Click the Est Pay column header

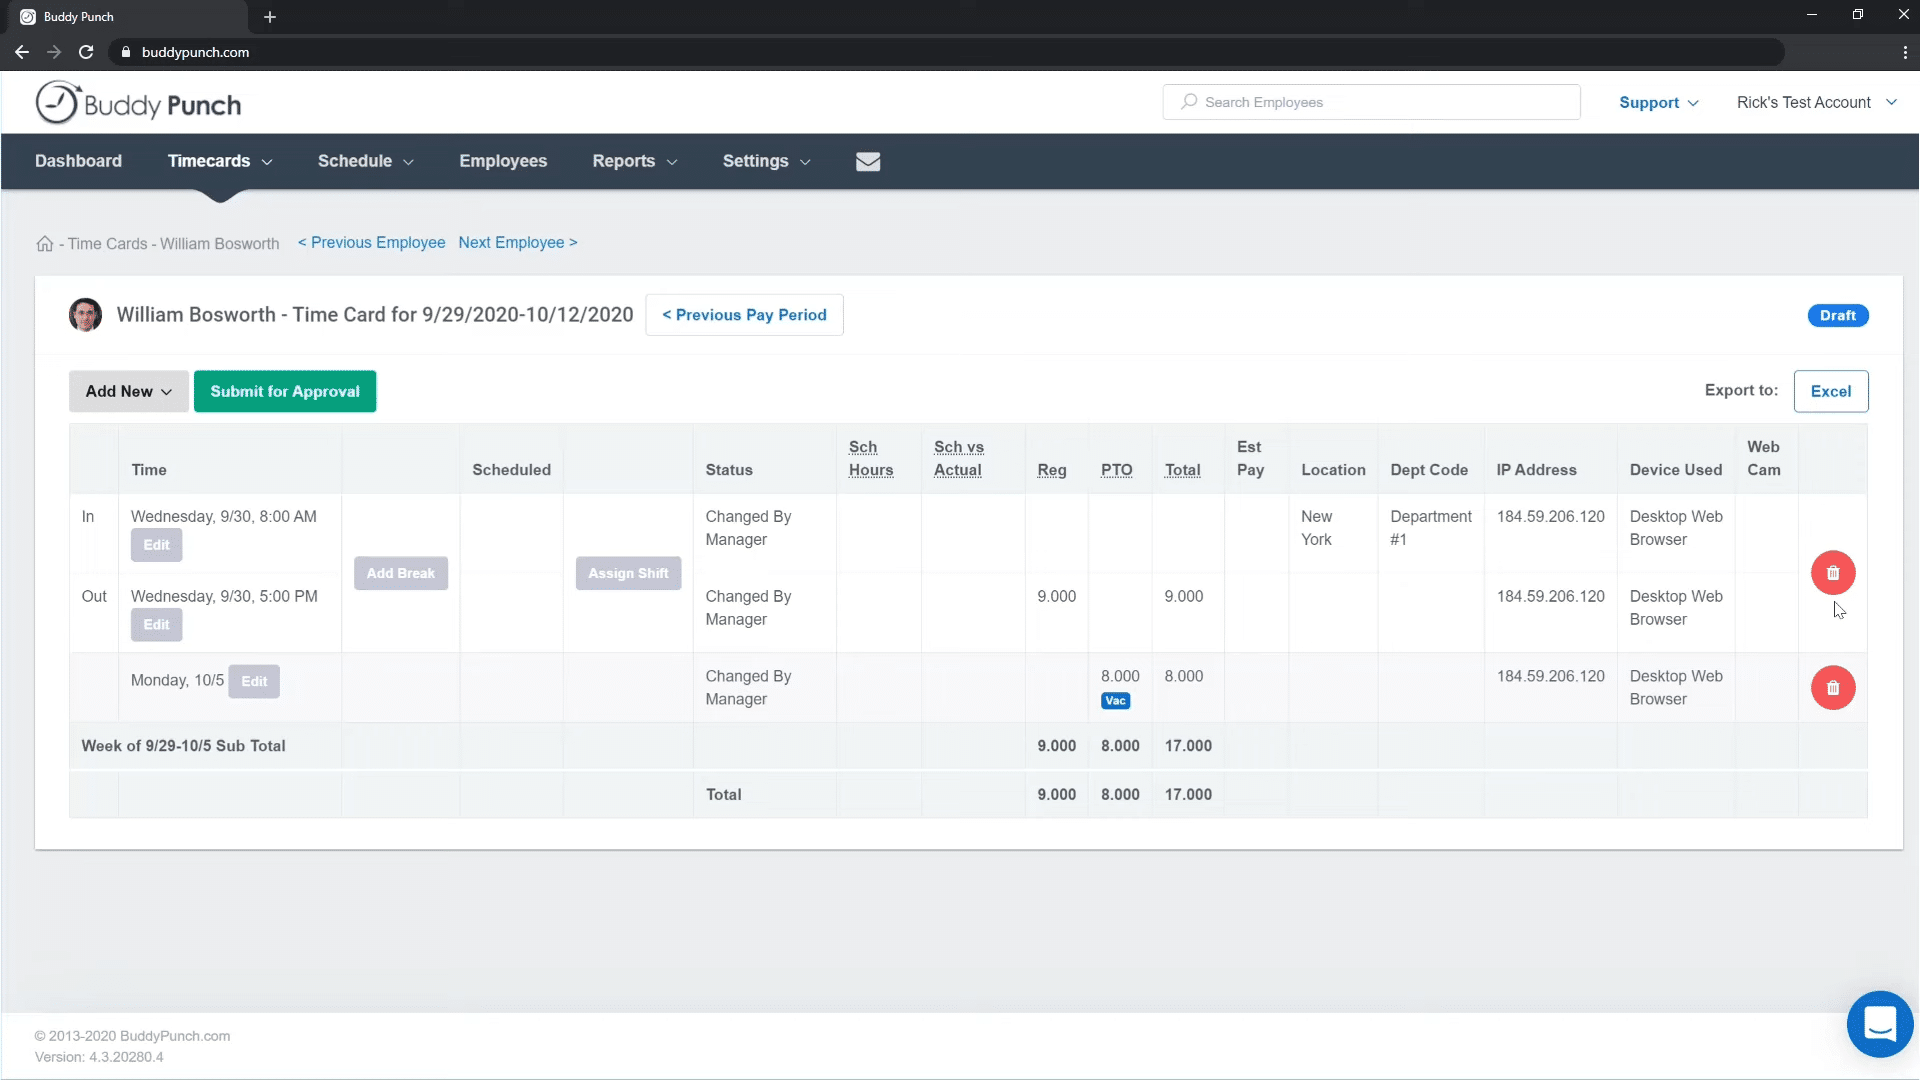pyautogui.click(x=1250, y=459)
